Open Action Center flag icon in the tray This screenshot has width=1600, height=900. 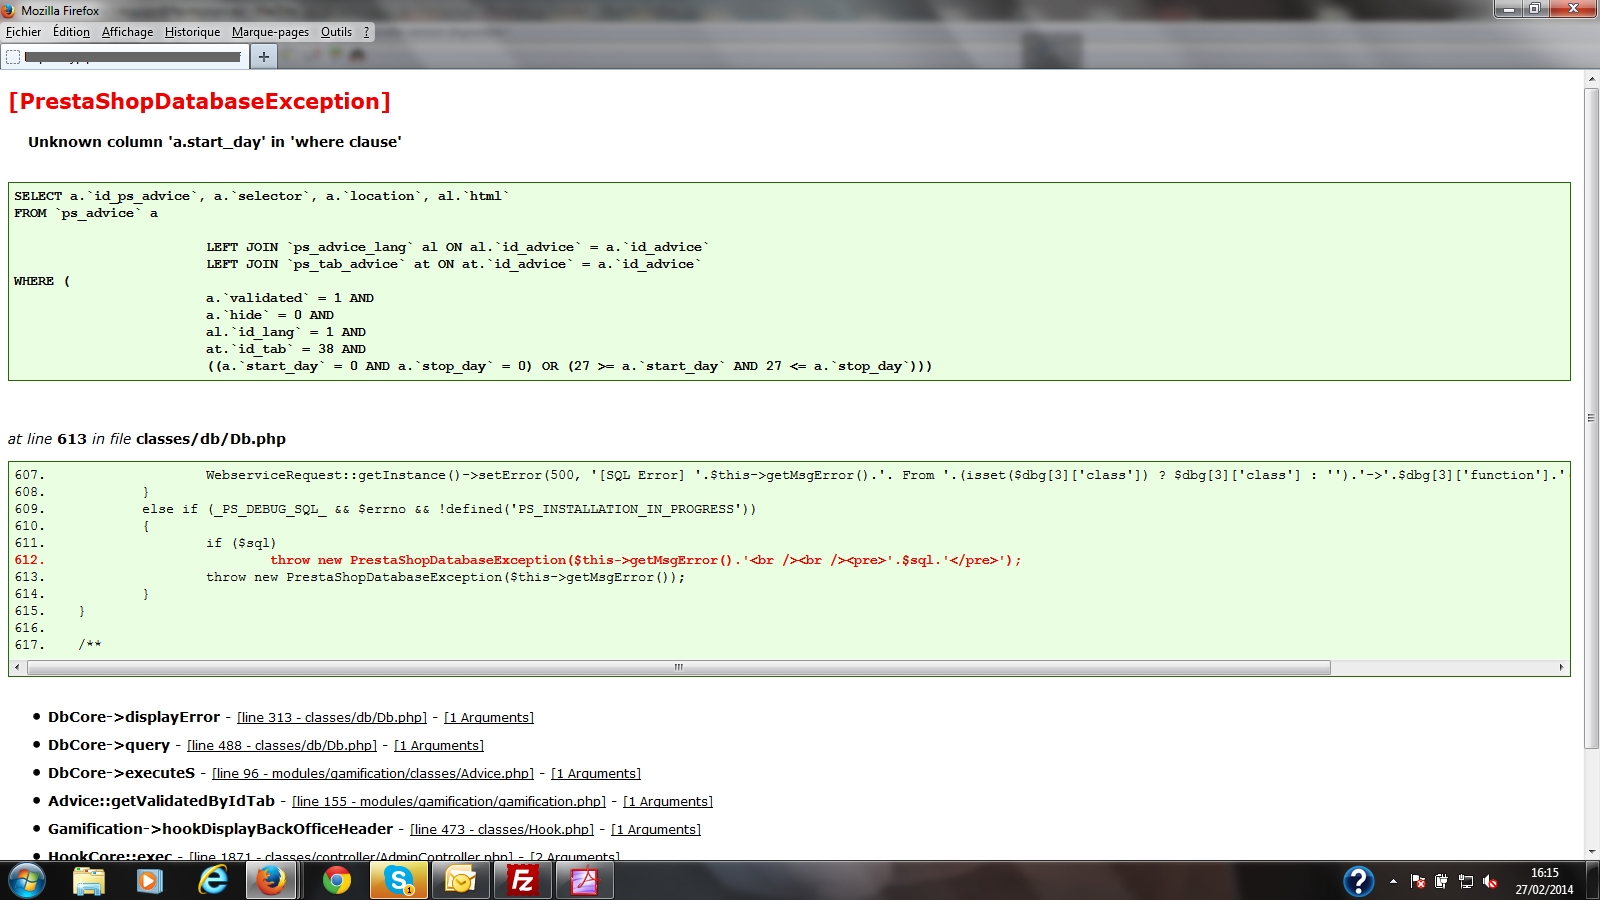coord(1418,881)
